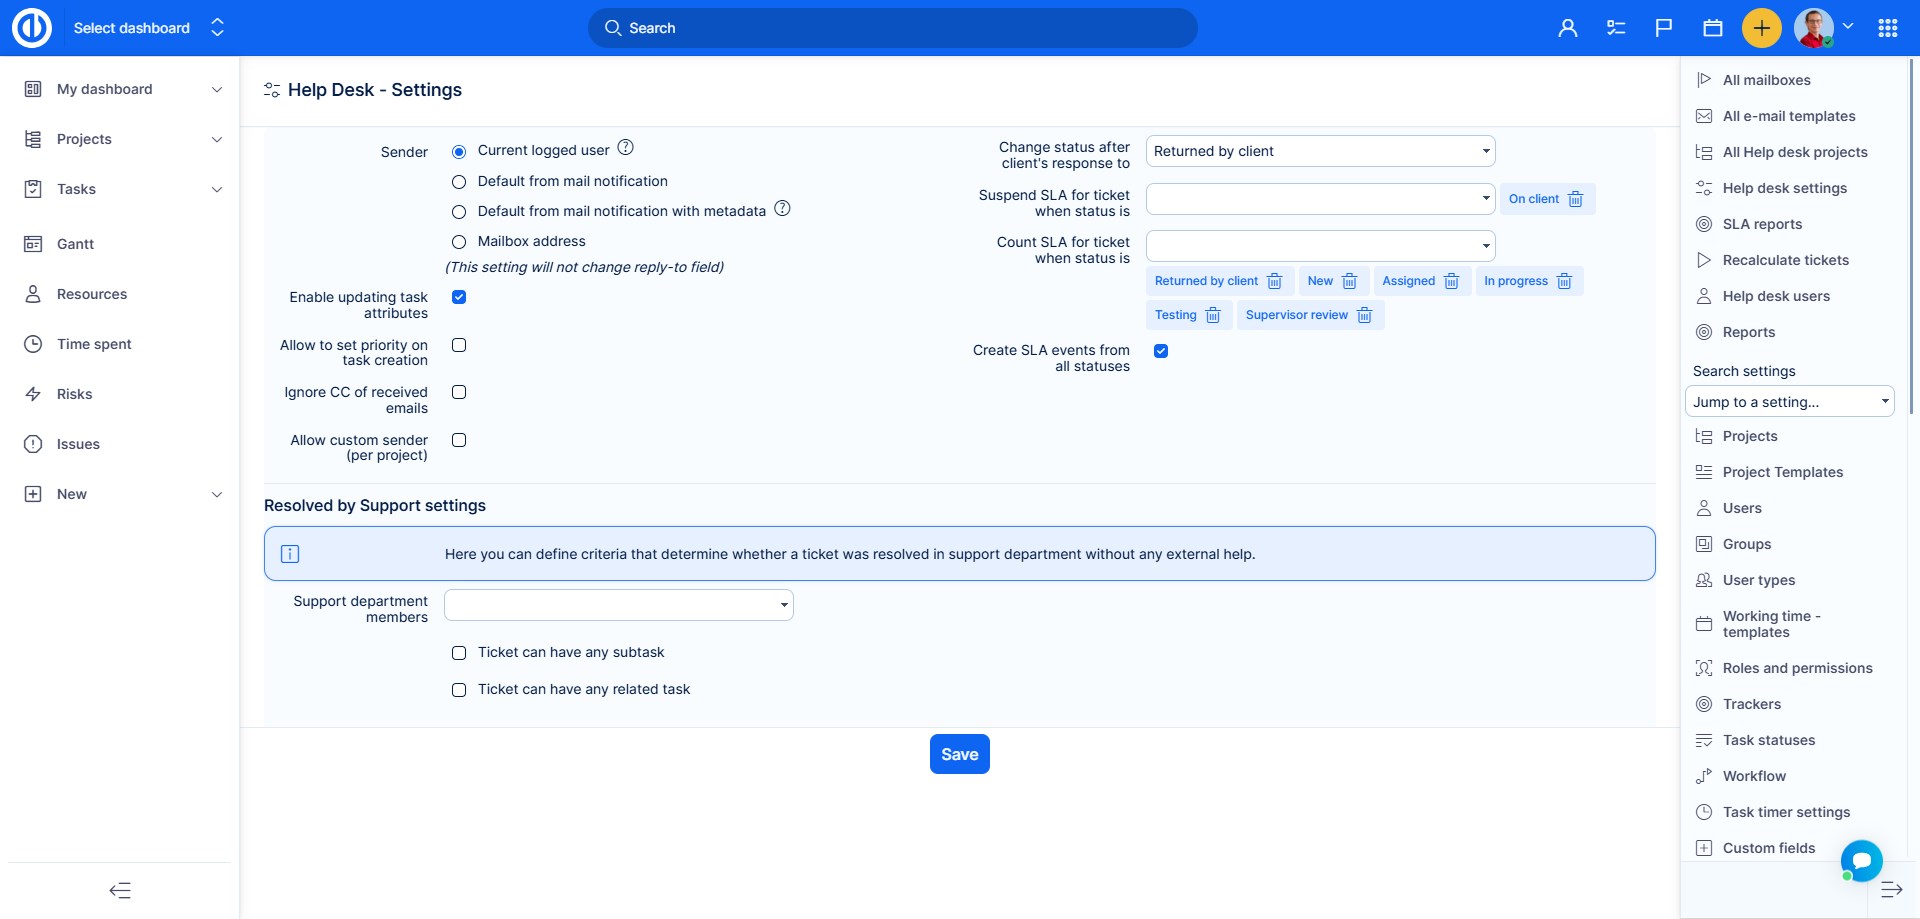This screenshot has width=1920, height=919.
Task: Click the flag icon in header
Action: pos(1663,28)
